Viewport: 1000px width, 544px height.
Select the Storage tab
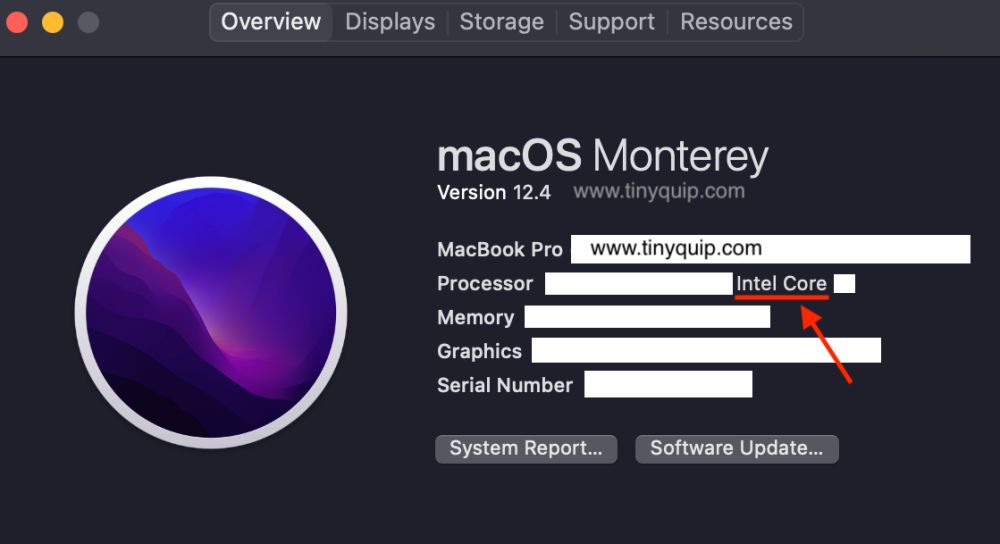(501, 22)
